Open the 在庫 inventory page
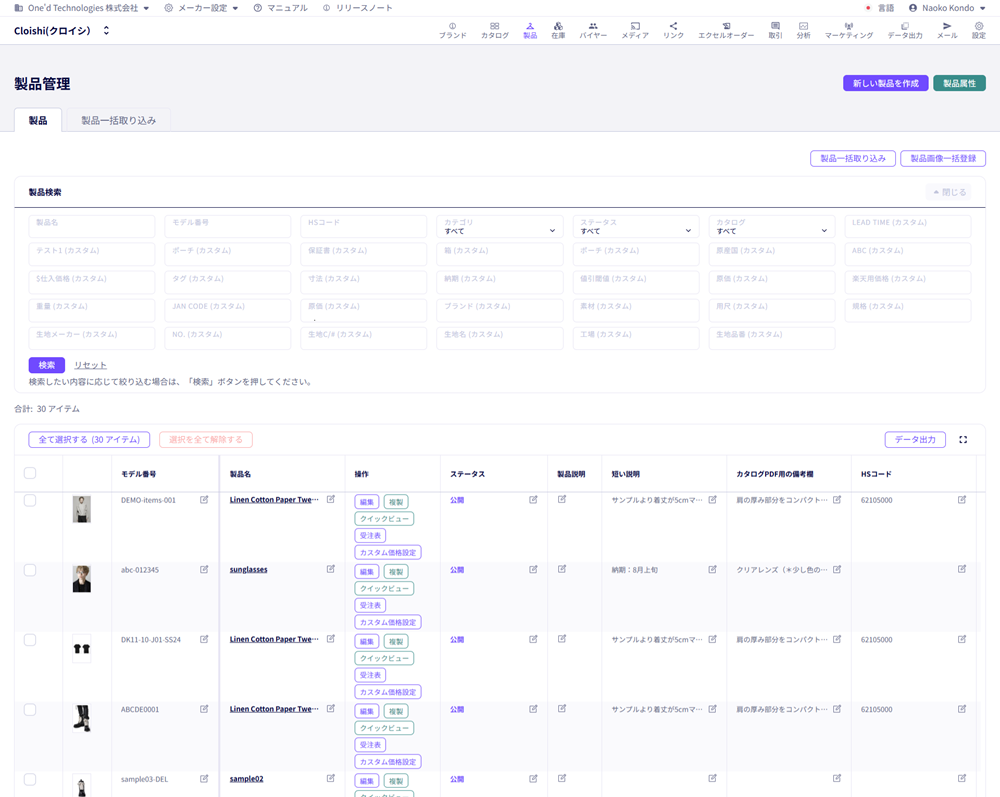The image size is (1000, 797). (x=558, y=31)
